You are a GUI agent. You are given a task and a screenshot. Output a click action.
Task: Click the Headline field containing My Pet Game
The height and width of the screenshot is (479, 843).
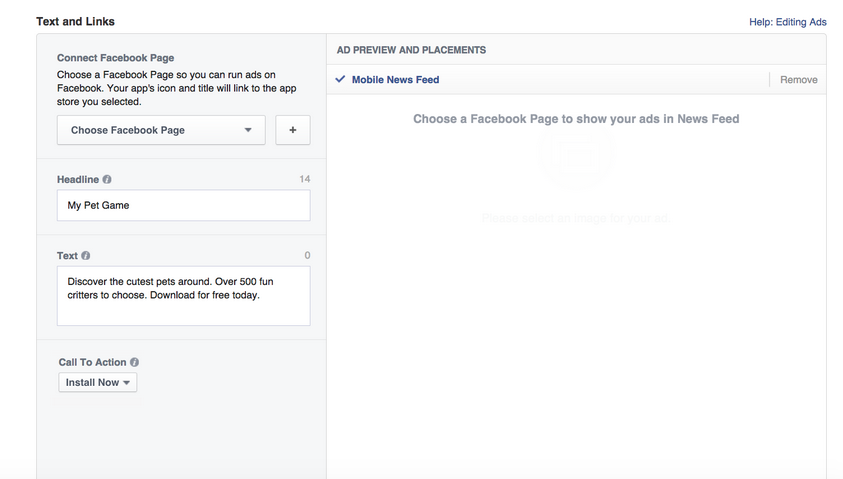183,205
